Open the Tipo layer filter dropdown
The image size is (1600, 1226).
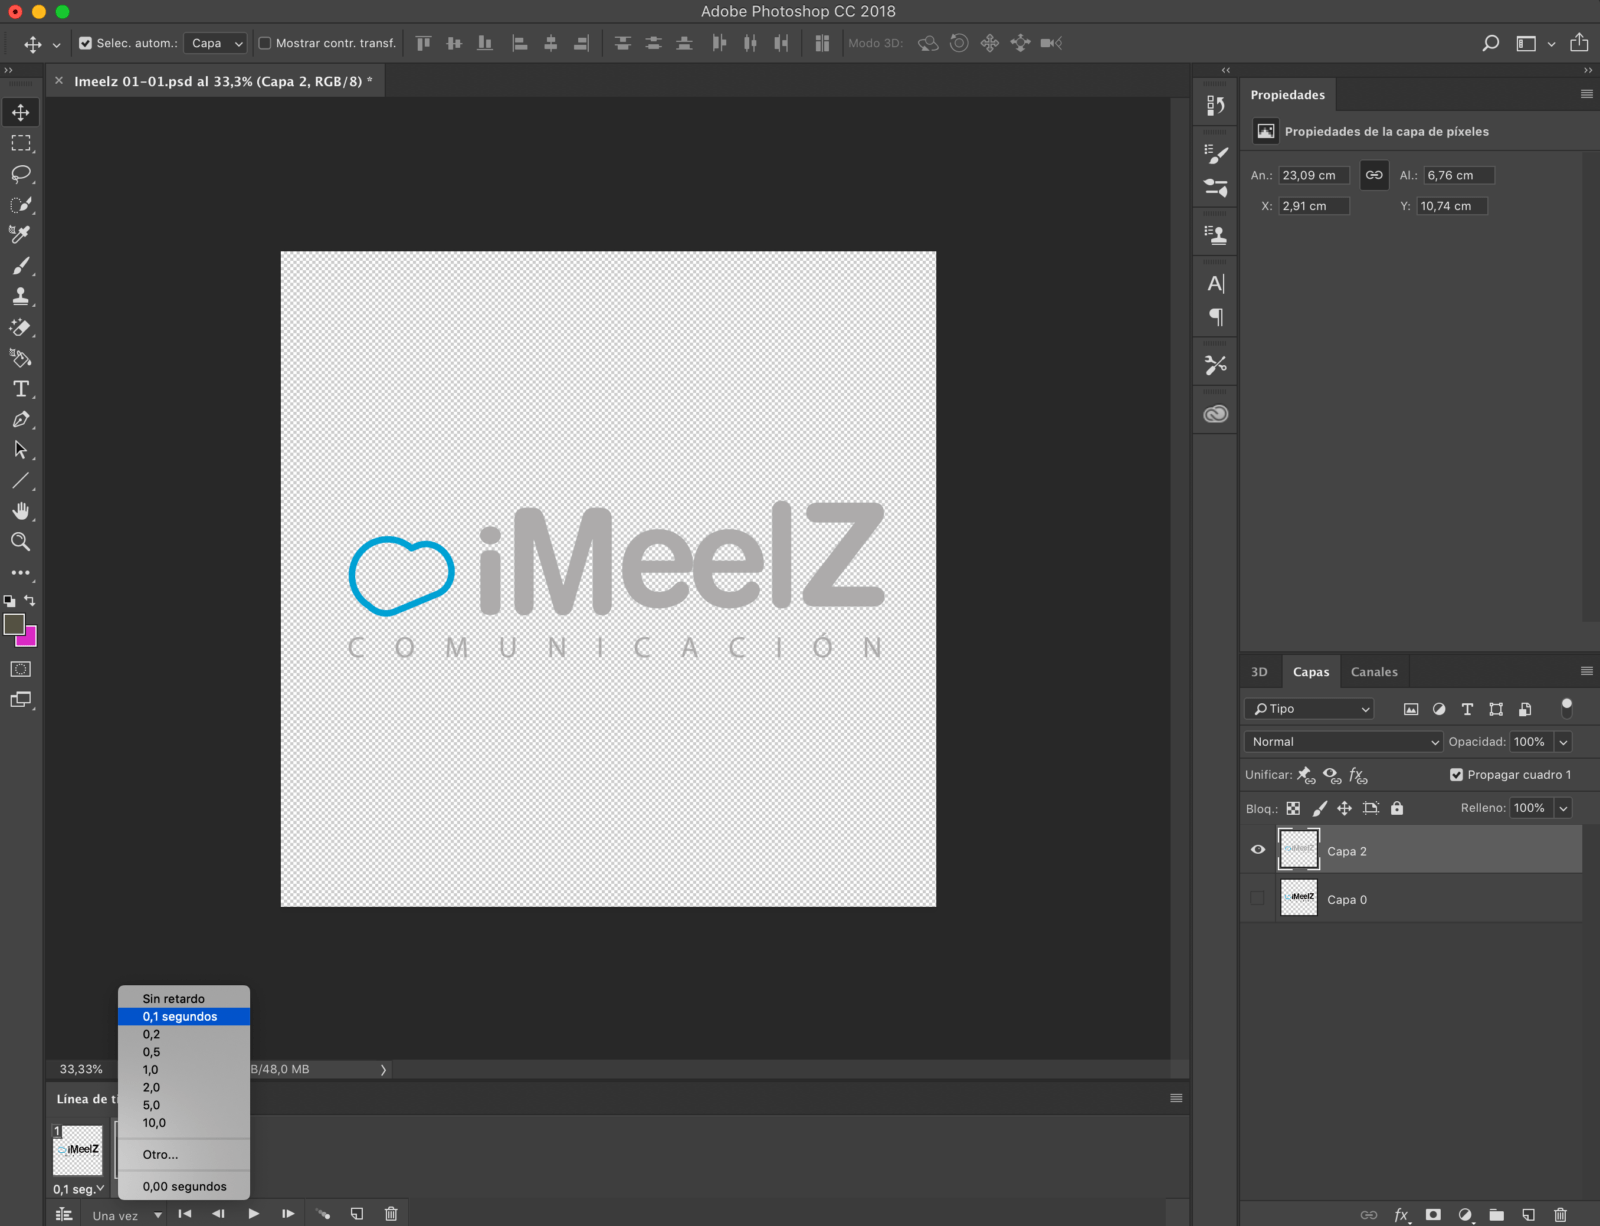pyautogui.click(x=1310, y=709)
